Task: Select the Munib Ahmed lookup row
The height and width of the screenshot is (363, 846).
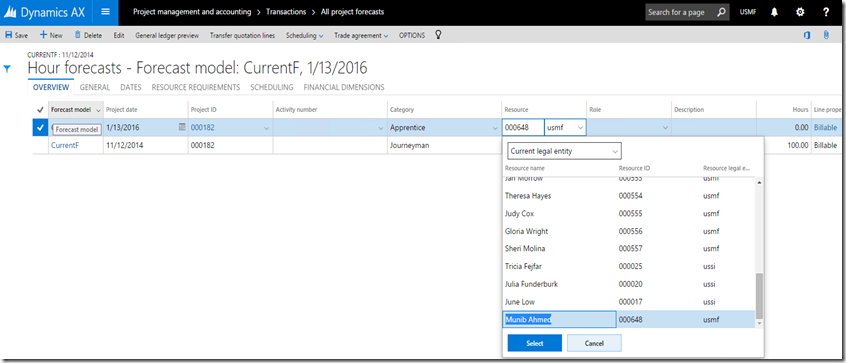Action: click(628, 319)
